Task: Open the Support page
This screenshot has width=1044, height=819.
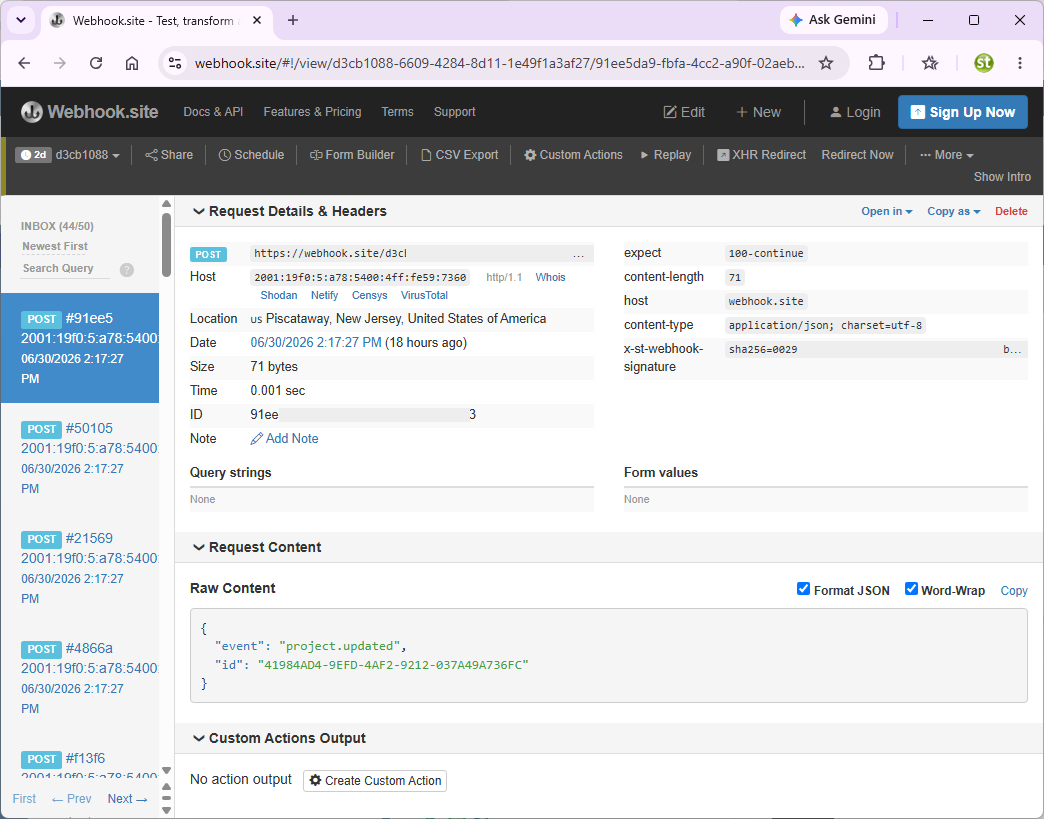Action: coord(455,112)
